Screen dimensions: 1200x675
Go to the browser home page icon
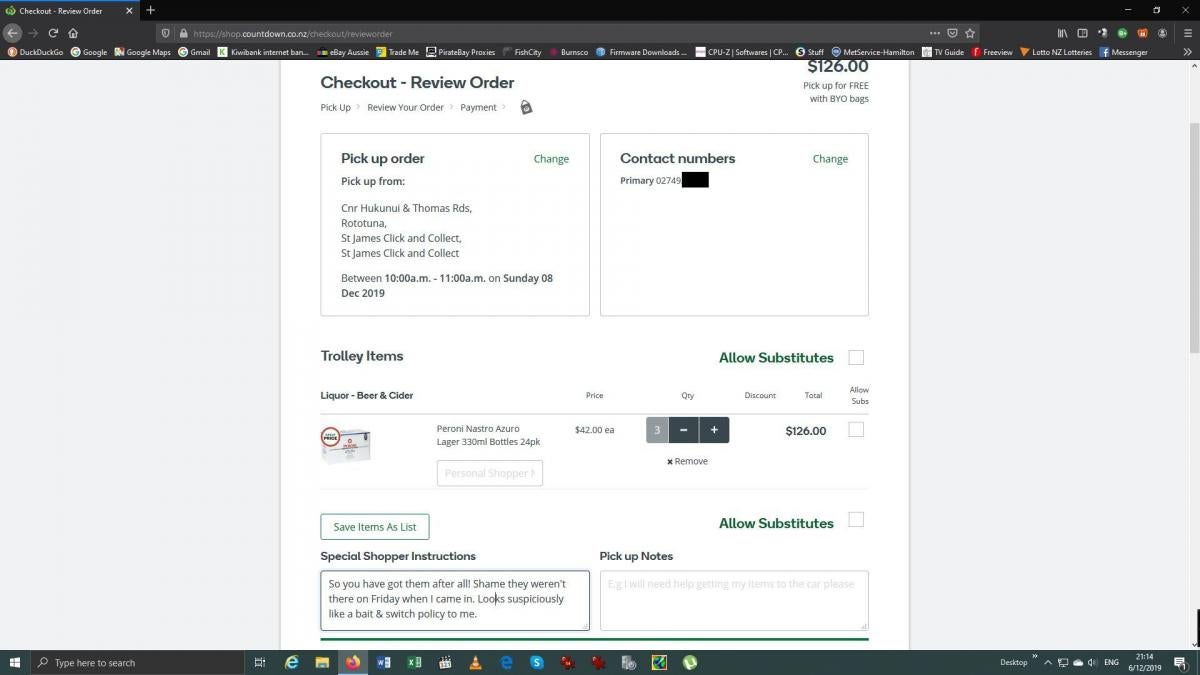click(73, 33)
